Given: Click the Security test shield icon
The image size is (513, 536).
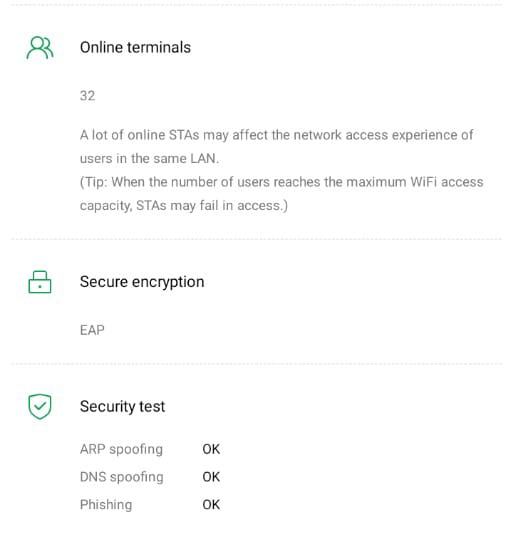Looking at the screenshot, I should (x=40, y=406).
